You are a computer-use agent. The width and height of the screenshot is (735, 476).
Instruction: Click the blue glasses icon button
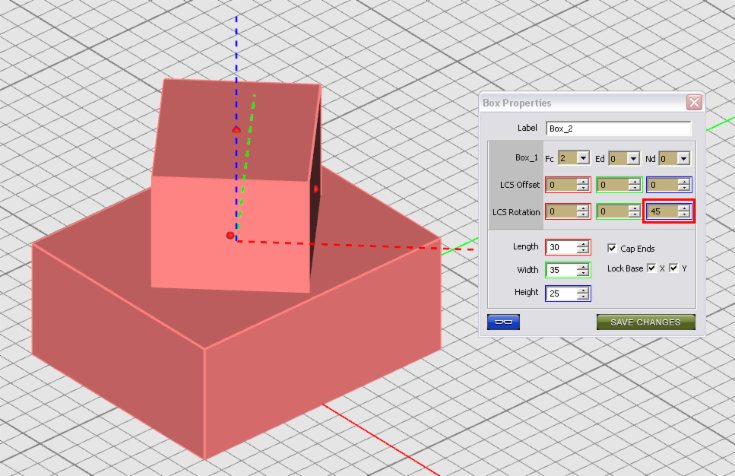[503, 322]
